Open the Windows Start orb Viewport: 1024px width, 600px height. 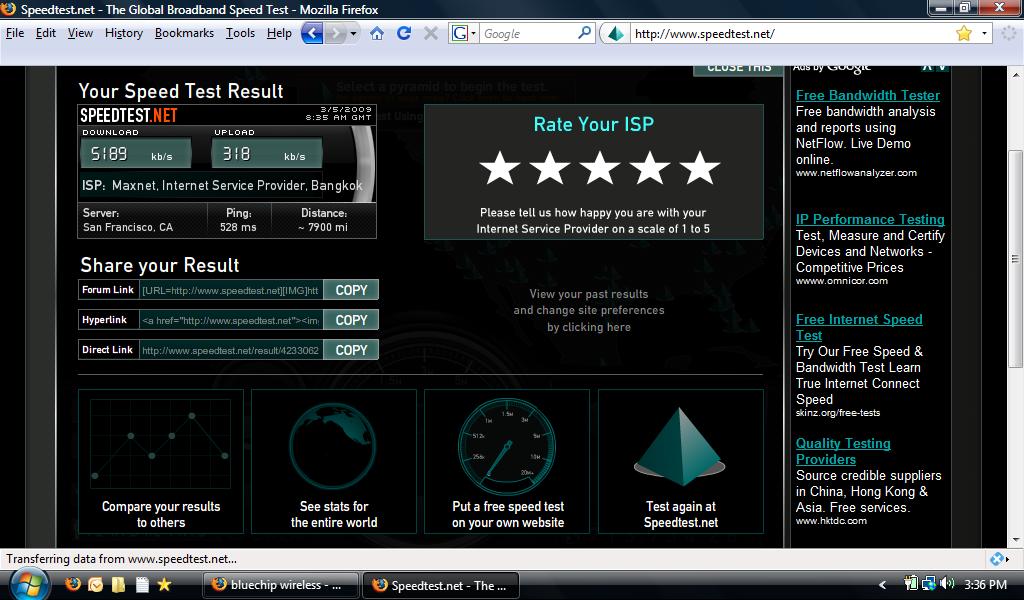(x=29, y=584)
